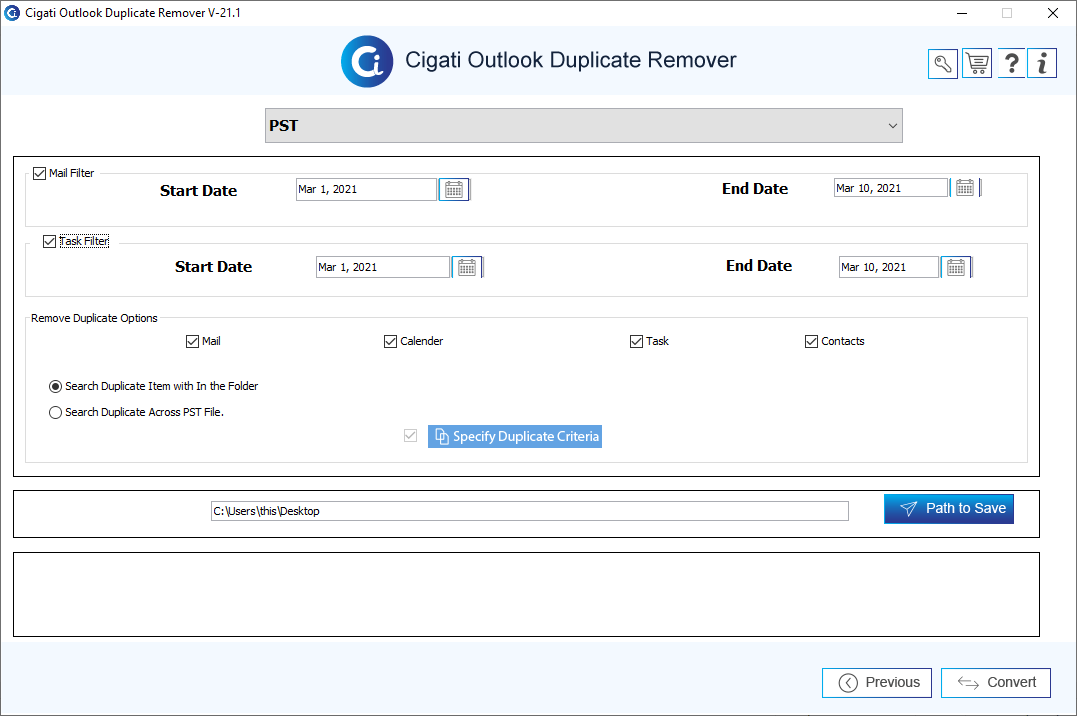The width and height of the screenshot is (1077, 716).
Task: Open calendar picker for Task Filter Start Date
Action: 467,267
